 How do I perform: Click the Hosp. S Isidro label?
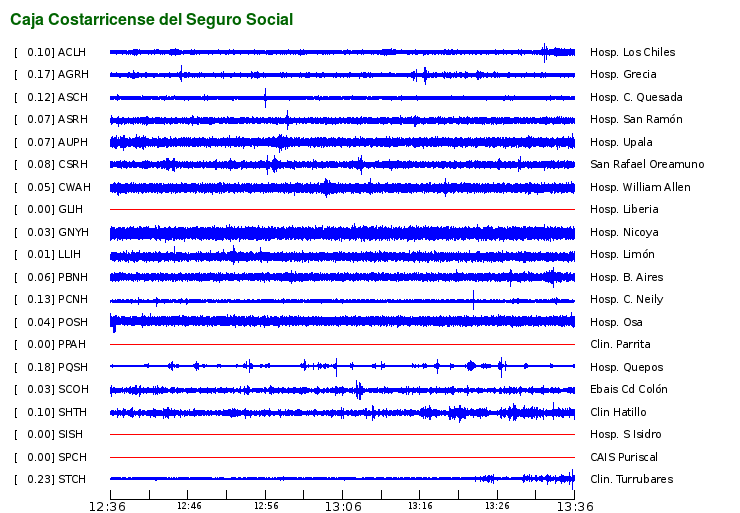pyautogui.click(x=625, y=435)
